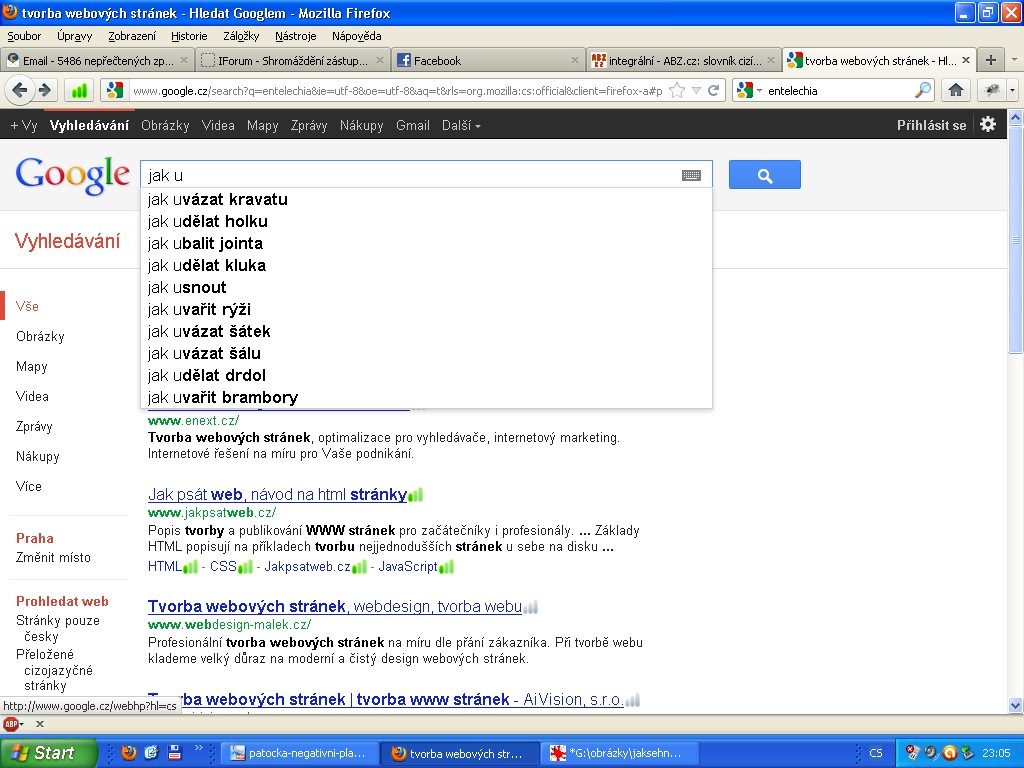The image size is (1024, 768).
Task: Click the blue Google search button
Action: click(765, 175)
